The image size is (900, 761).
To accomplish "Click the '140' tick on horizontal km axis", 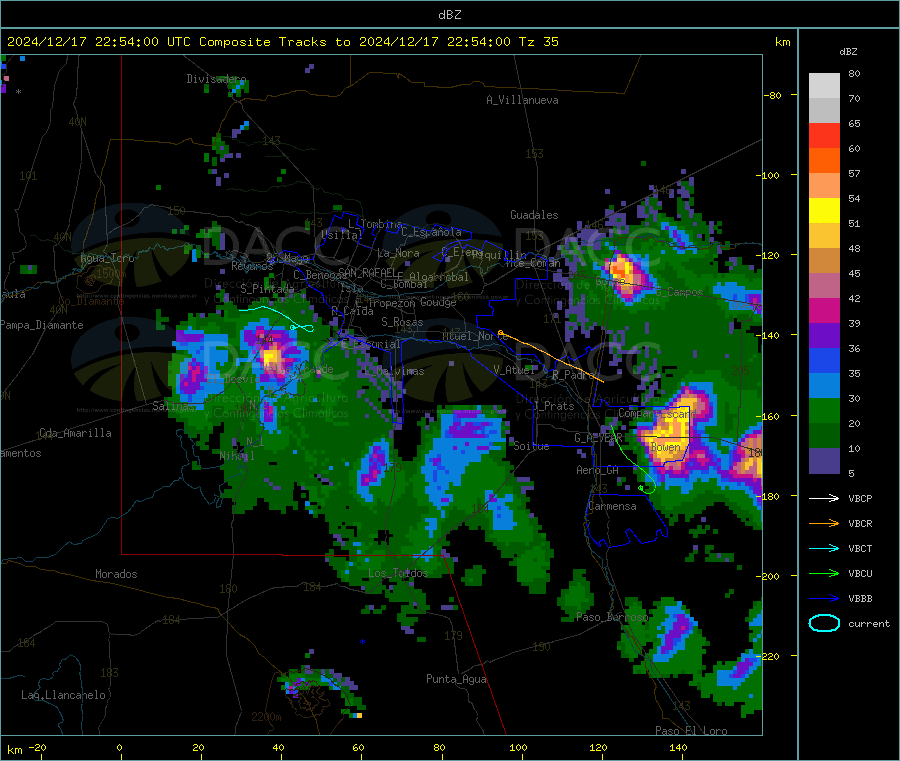I will point(678,747).
